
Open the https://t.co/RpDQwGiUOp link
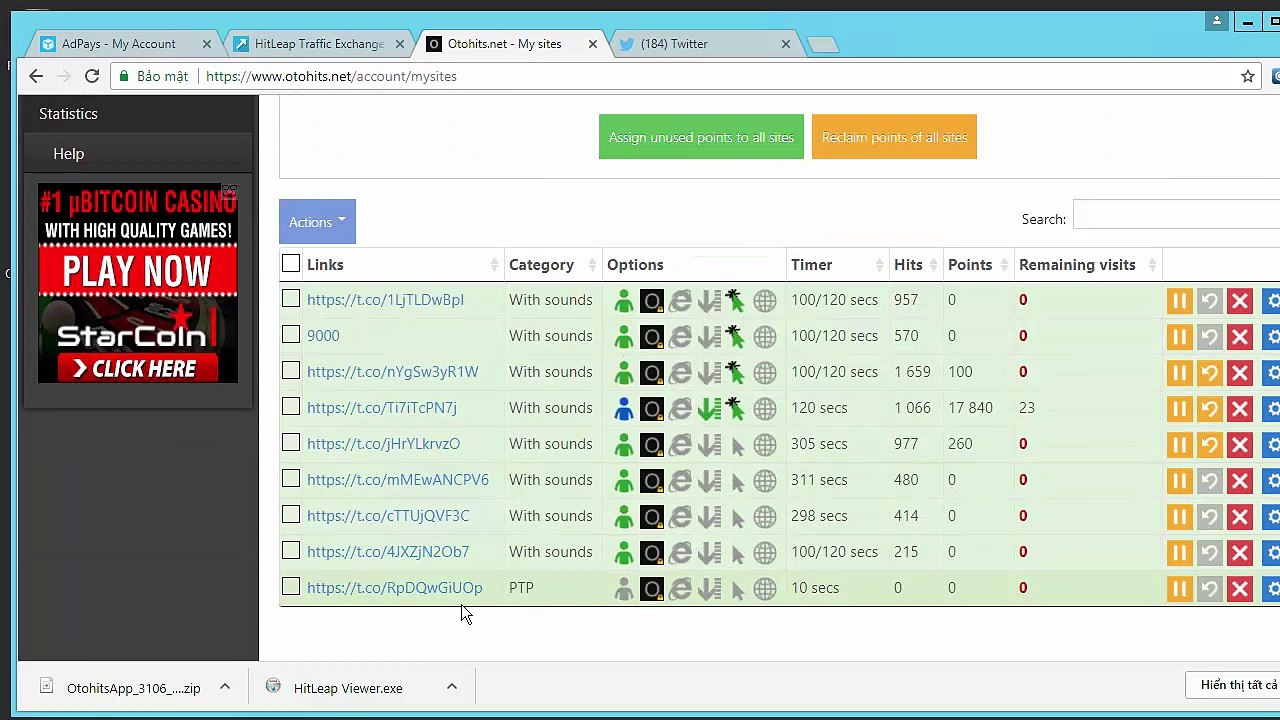tap(394, 588)
